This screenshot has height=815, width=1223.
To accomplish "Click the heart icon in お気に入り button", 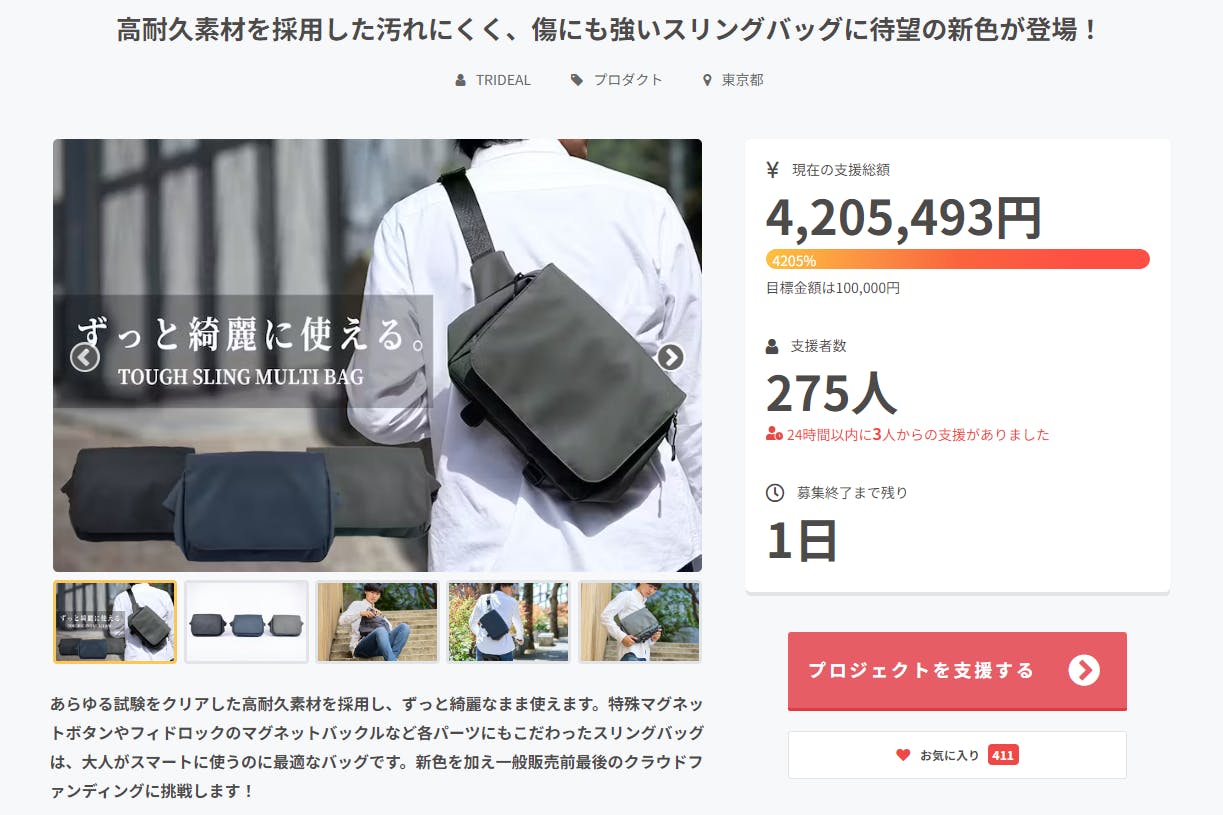I will point(903,755).
